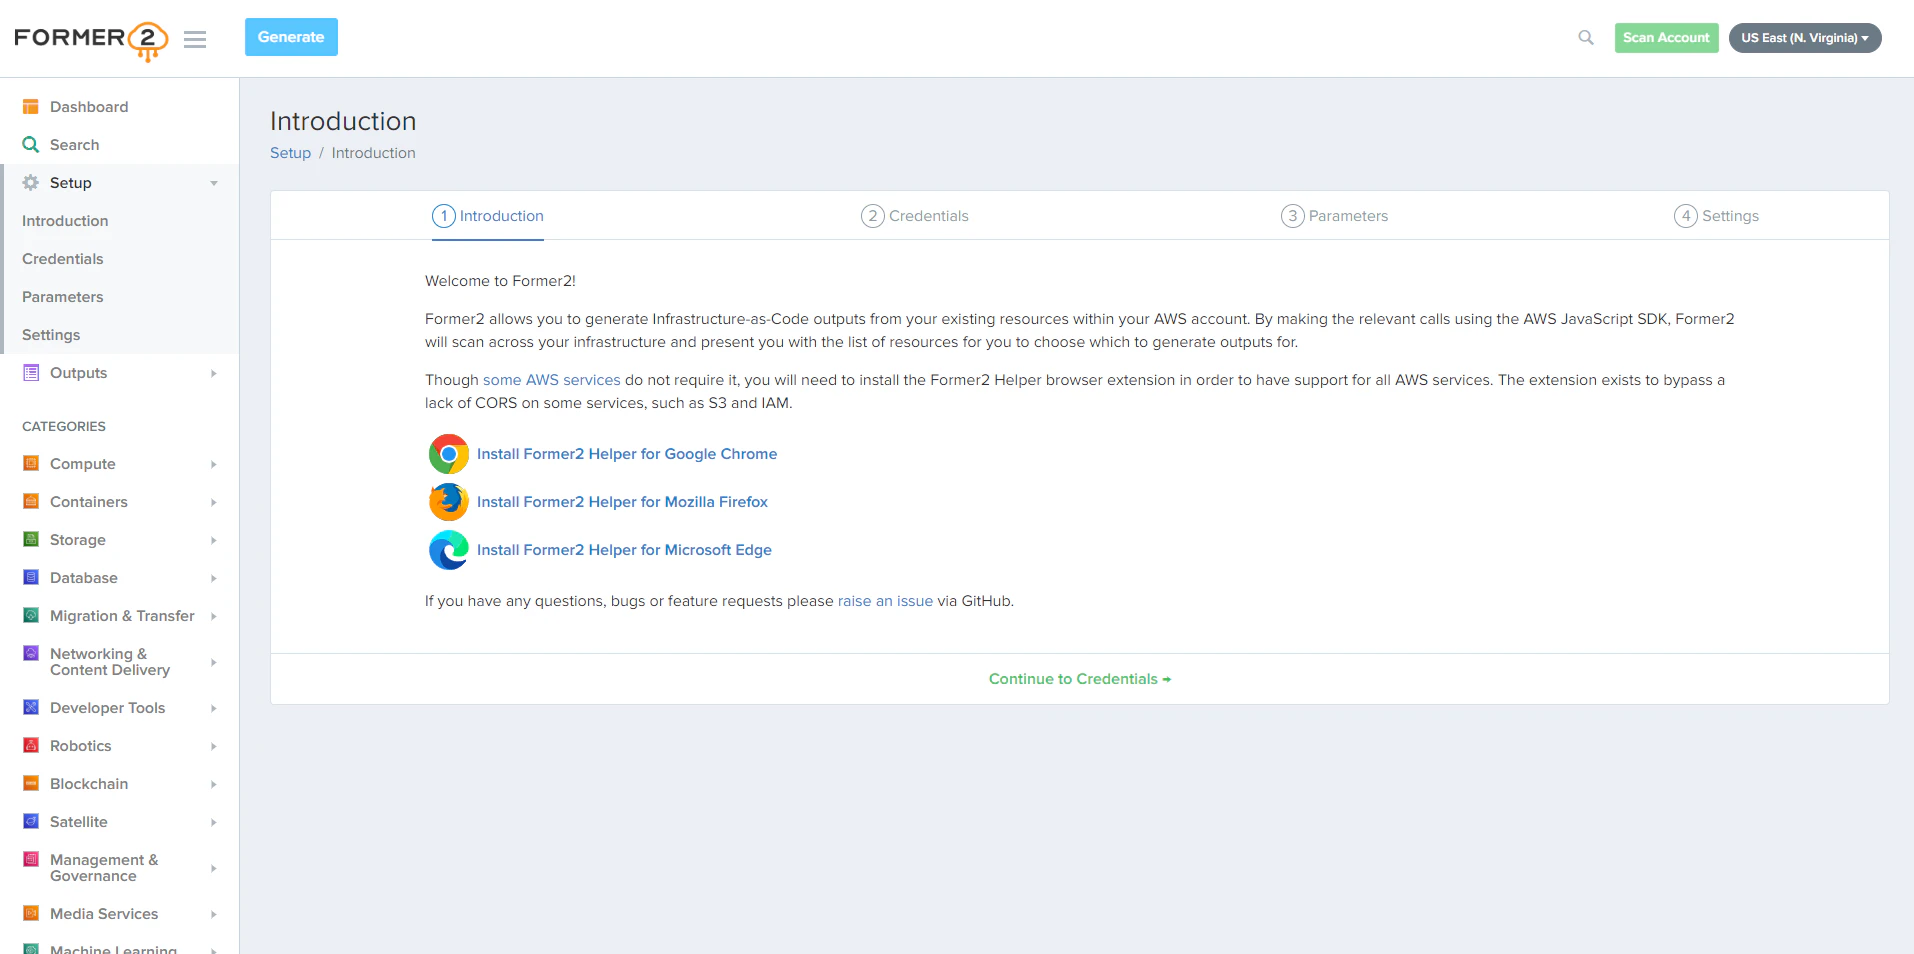The image size is (1914, 954).
Task: Expand the Outputs submenu arrow
Action: [x=214, y=374]
